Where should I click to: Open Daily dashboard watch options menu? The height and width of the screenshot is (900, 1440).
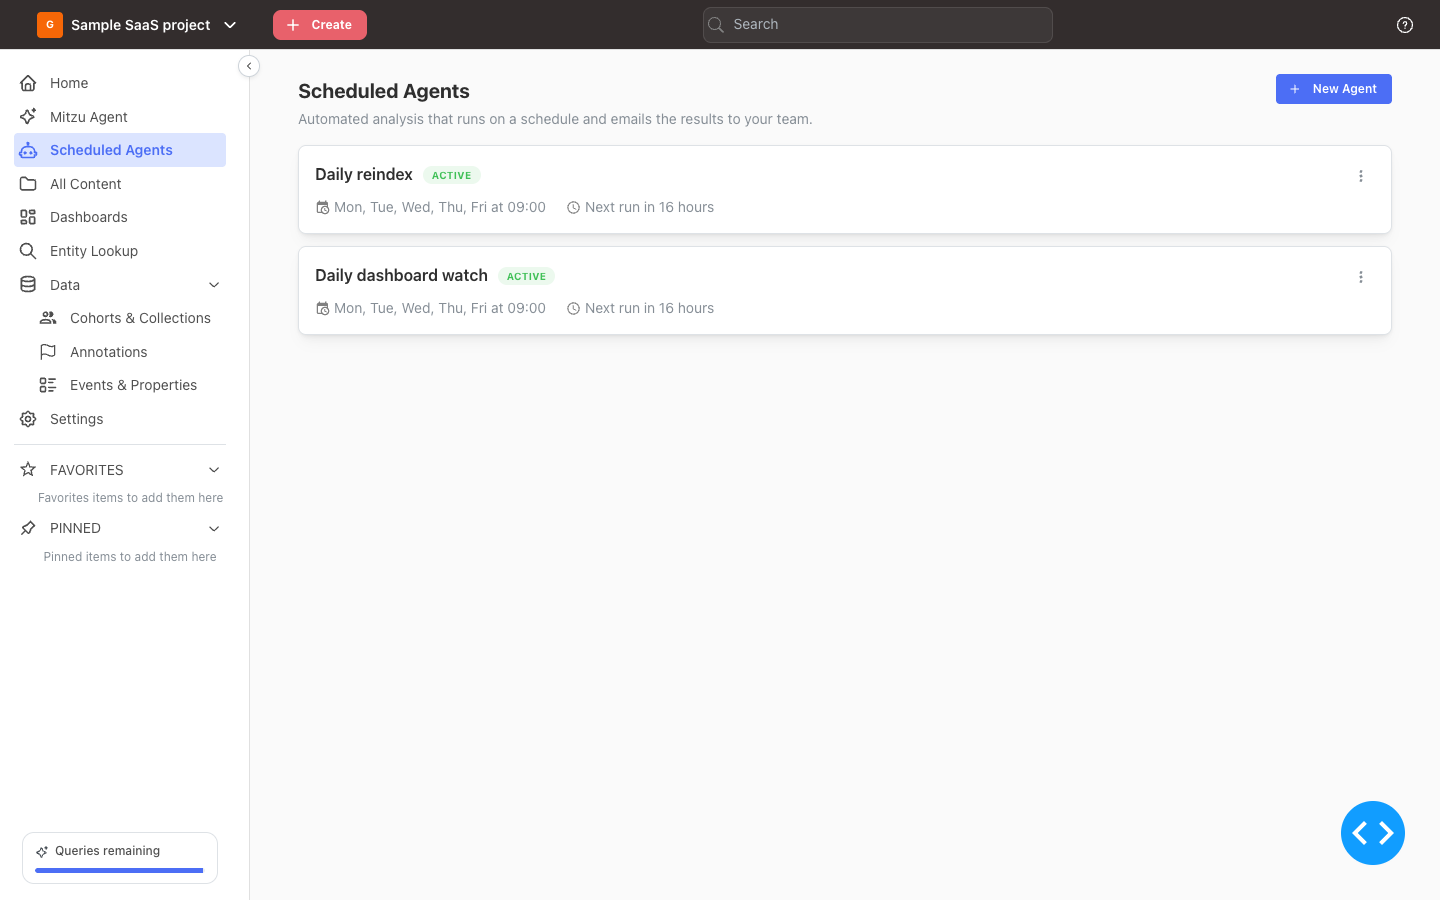point(1361,277)
